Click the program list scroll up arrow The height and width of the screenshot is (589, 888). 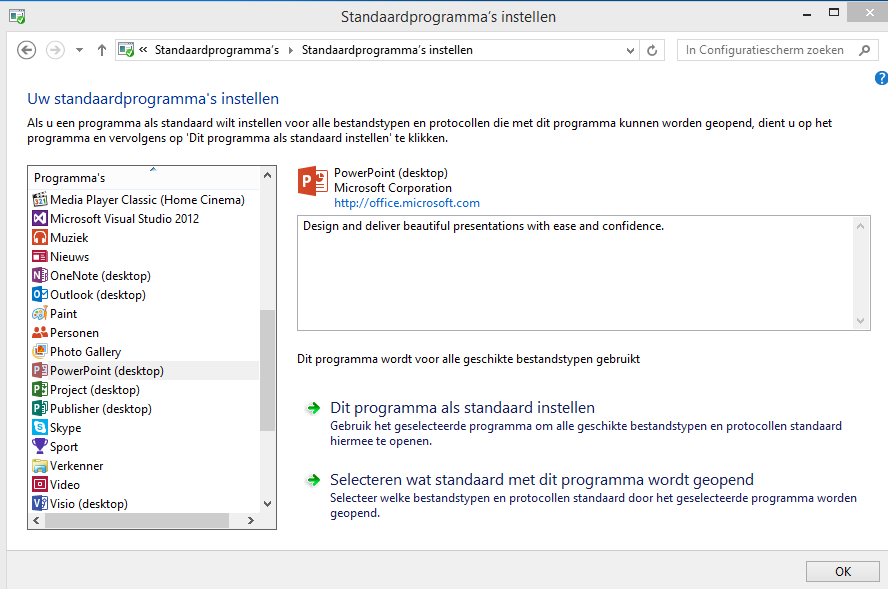point(267,176)
